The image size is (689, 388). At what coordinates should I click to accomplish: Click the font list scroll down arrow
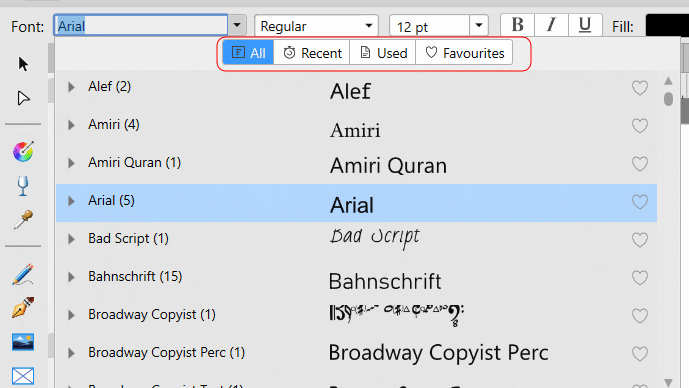(668, 383)
